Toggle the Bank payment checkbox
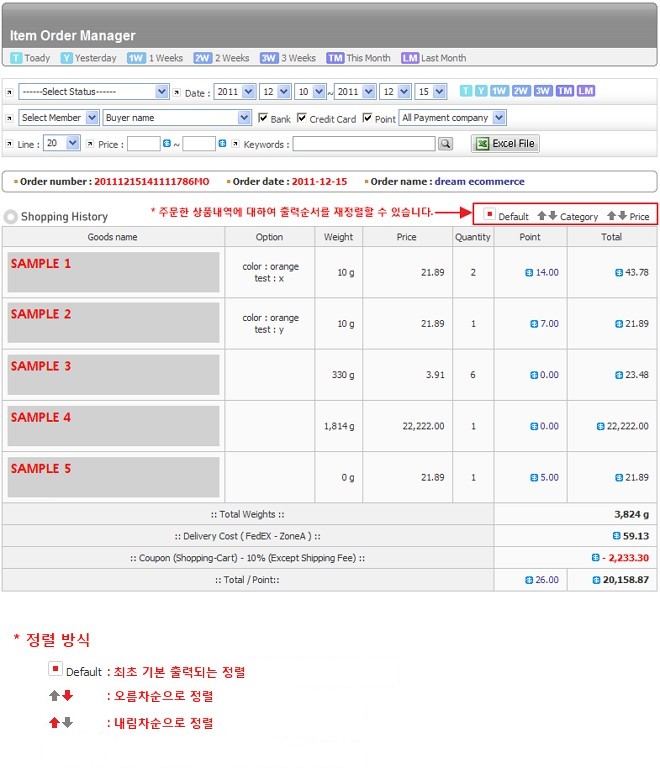The height and width of the screenshot is (771, 660). tap(263, 118)
